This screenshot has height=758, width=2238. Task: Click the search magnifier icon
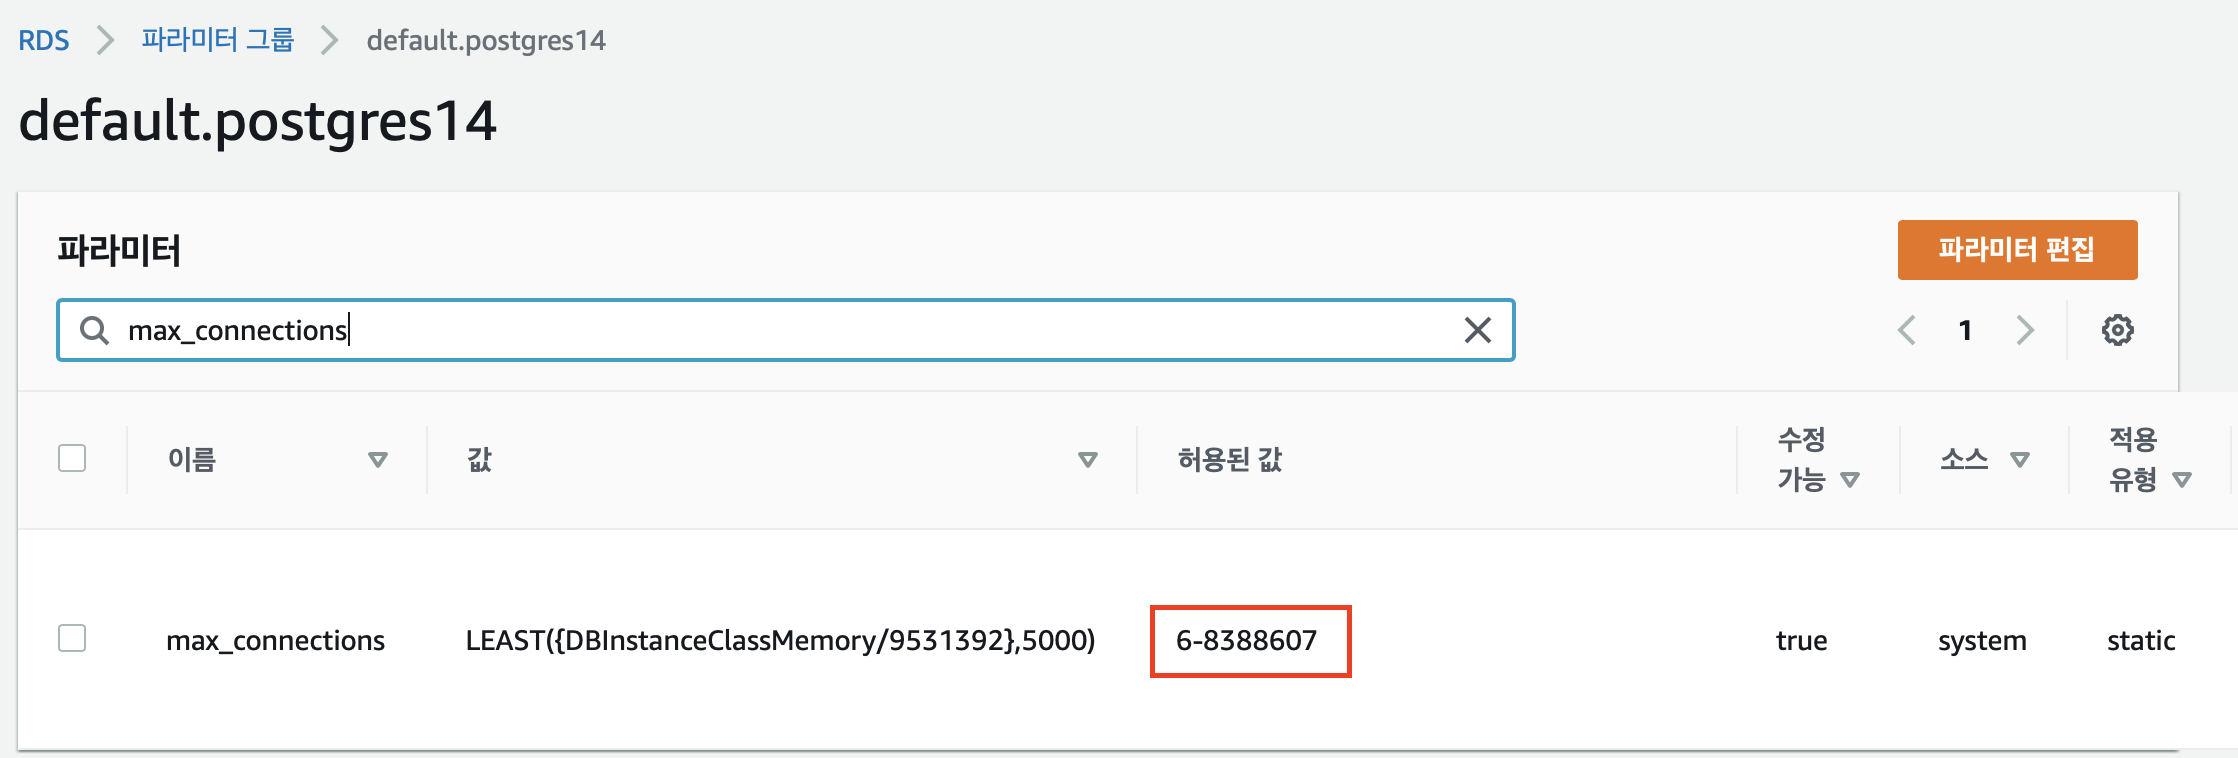pos(94,330)
